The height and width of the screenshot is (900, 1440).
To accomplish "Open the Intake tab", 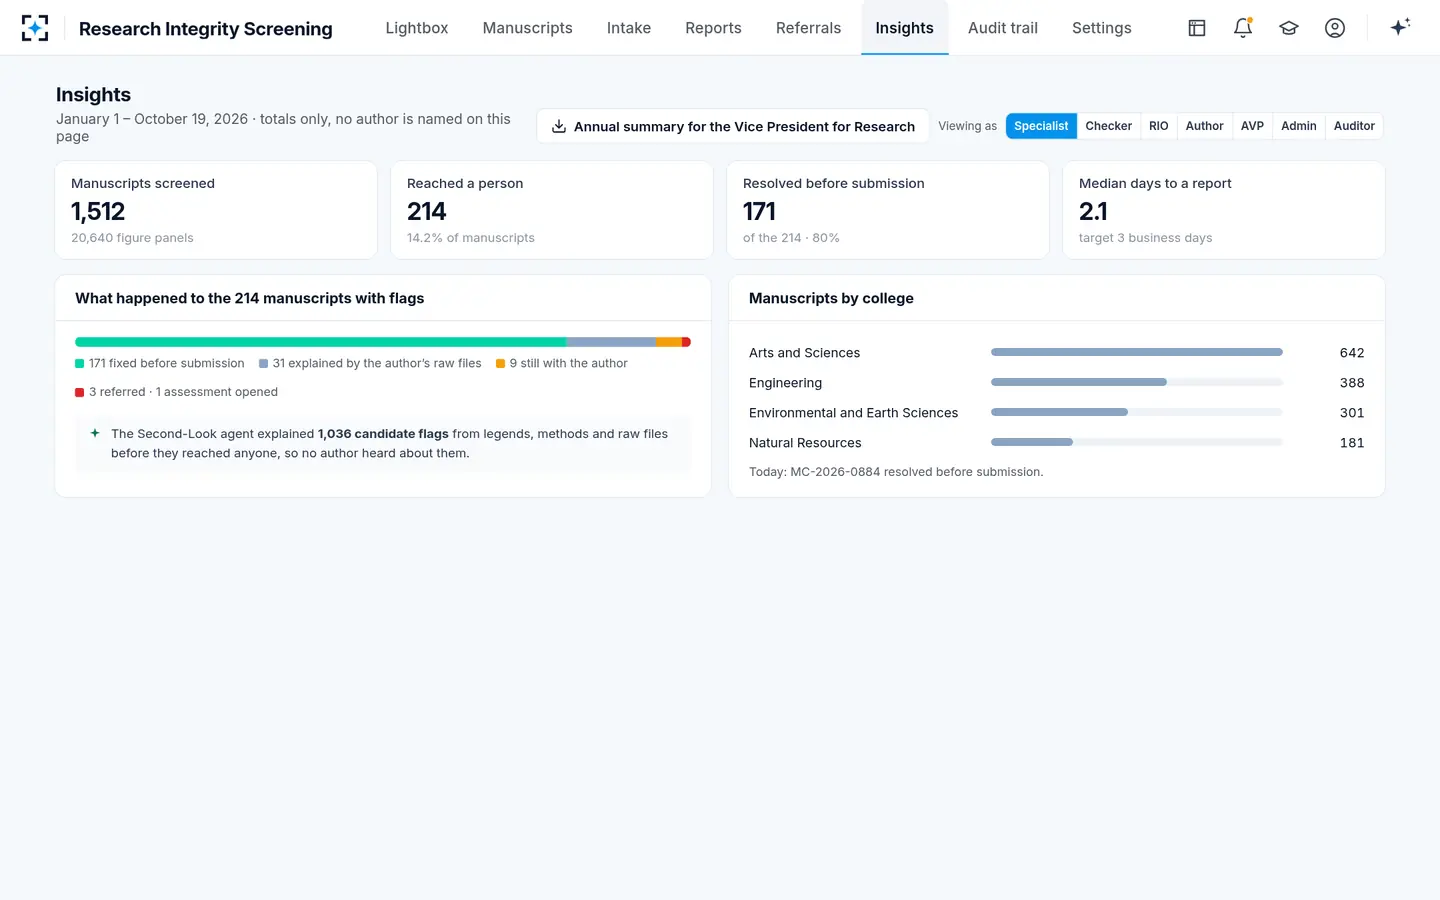I will (629, 28).
